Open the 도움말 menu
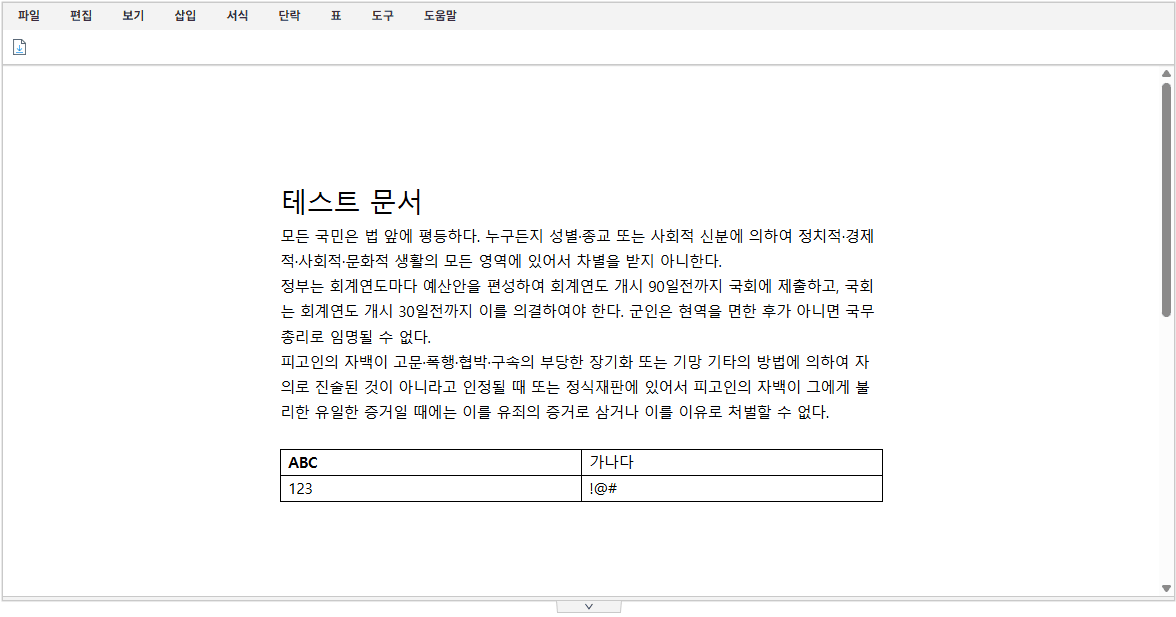 440,16
